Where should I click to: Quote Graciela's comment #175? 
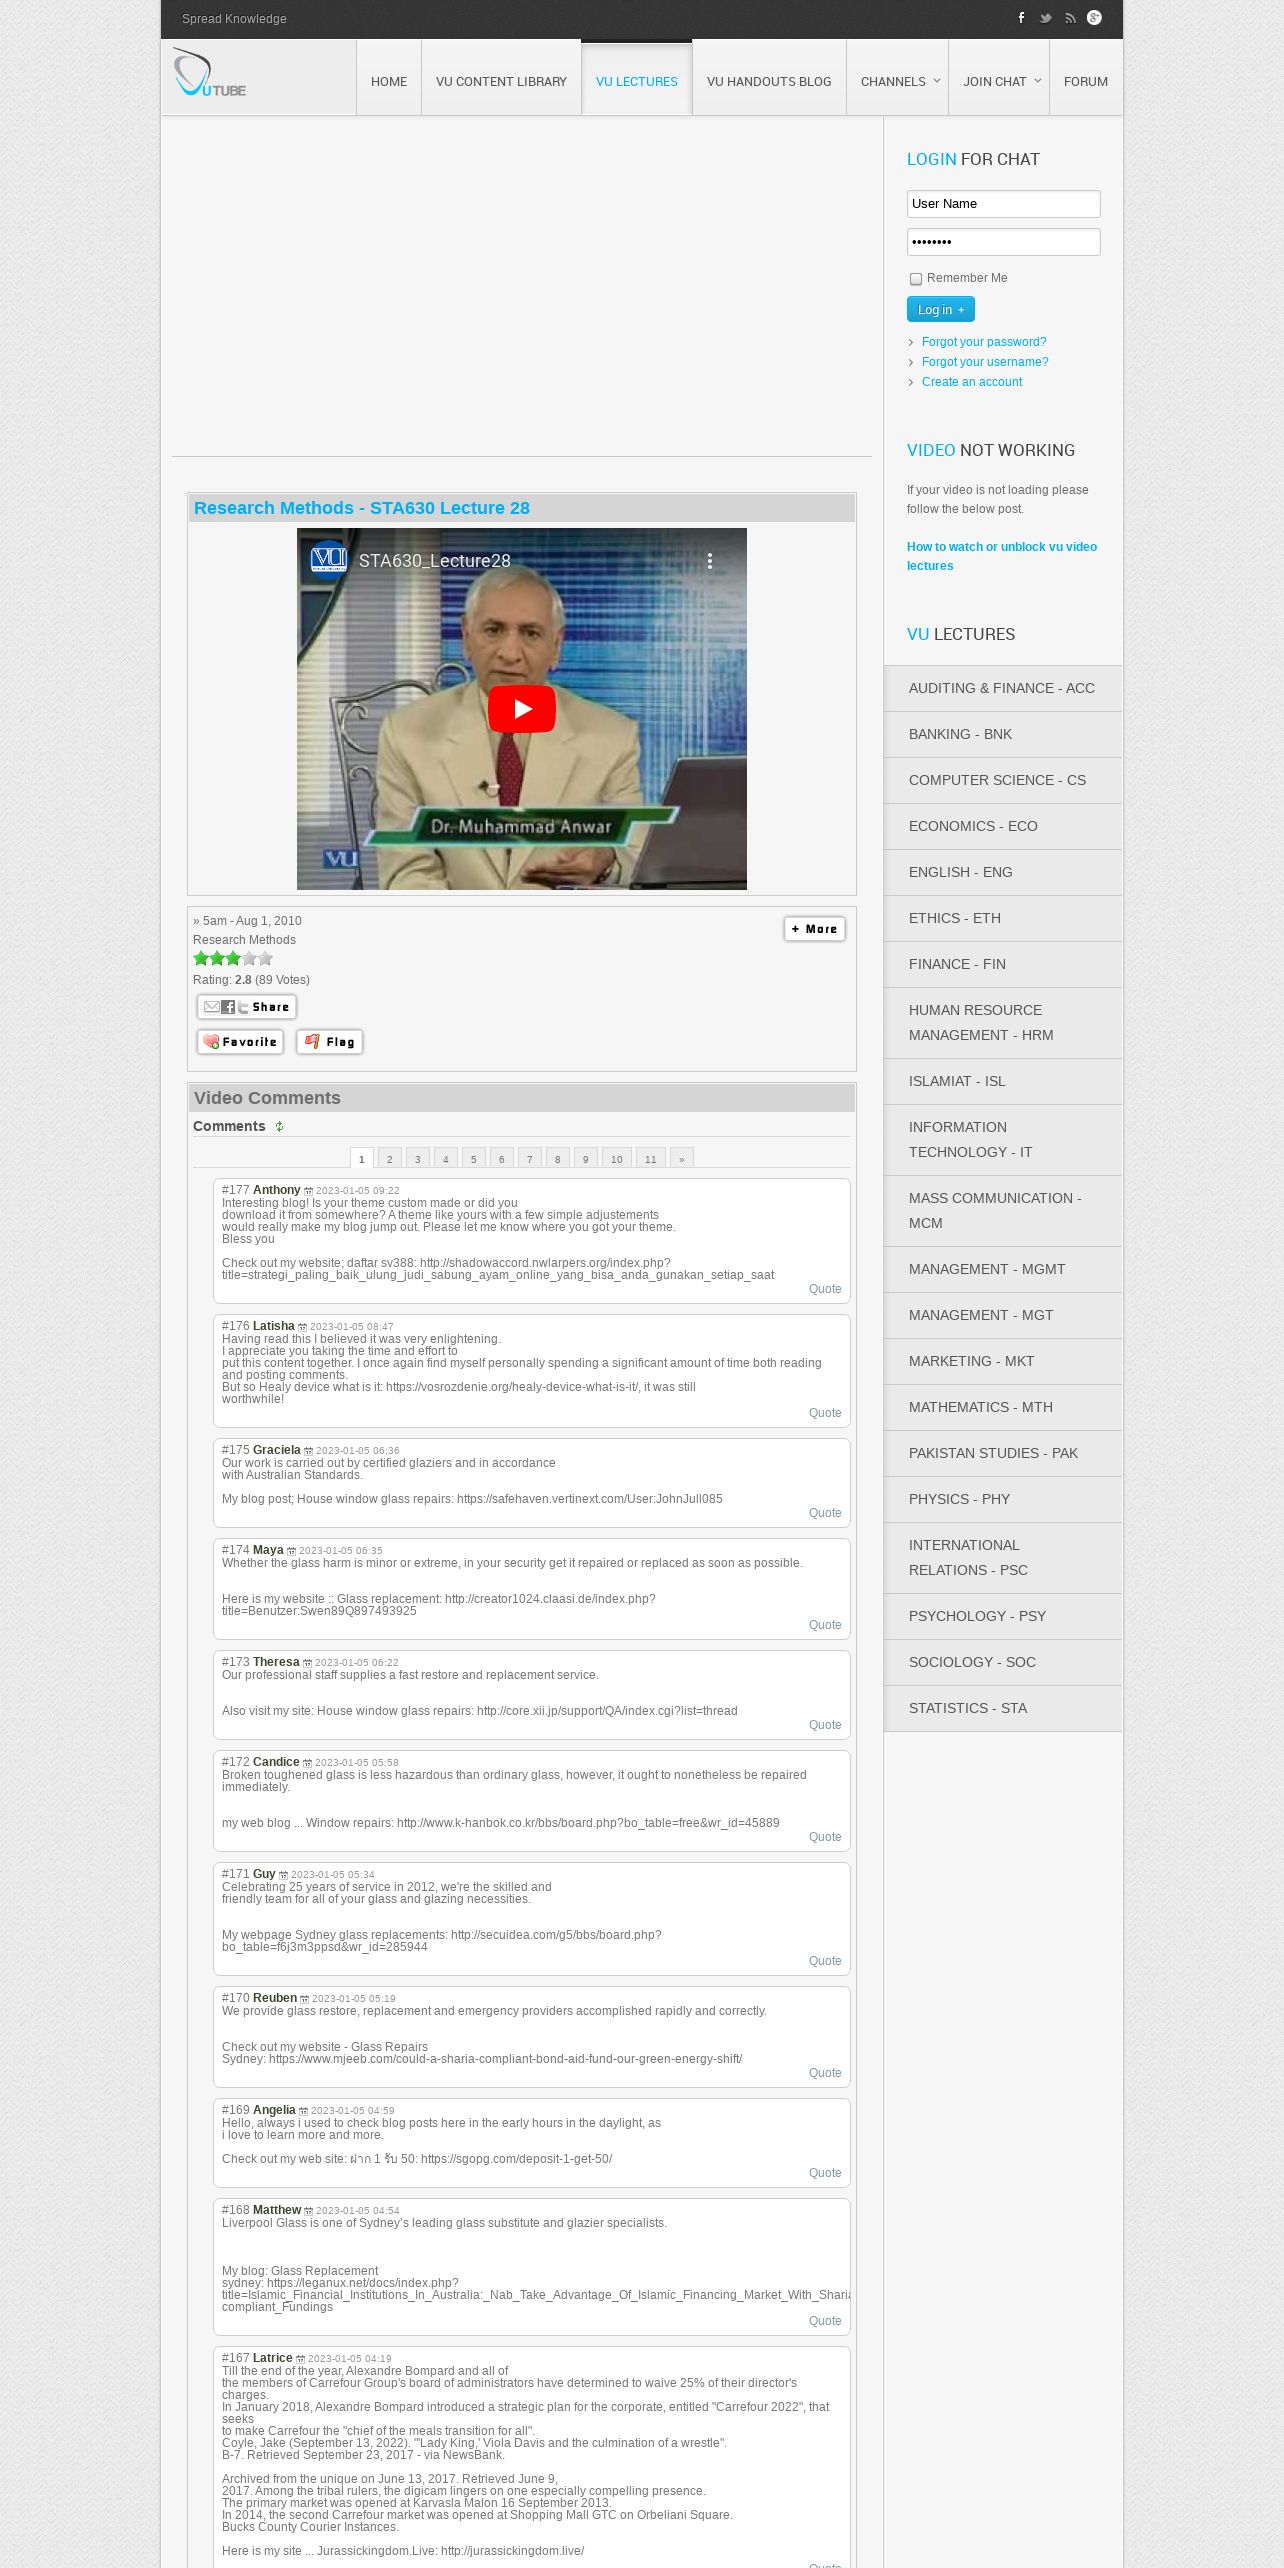click(825, 1513)
